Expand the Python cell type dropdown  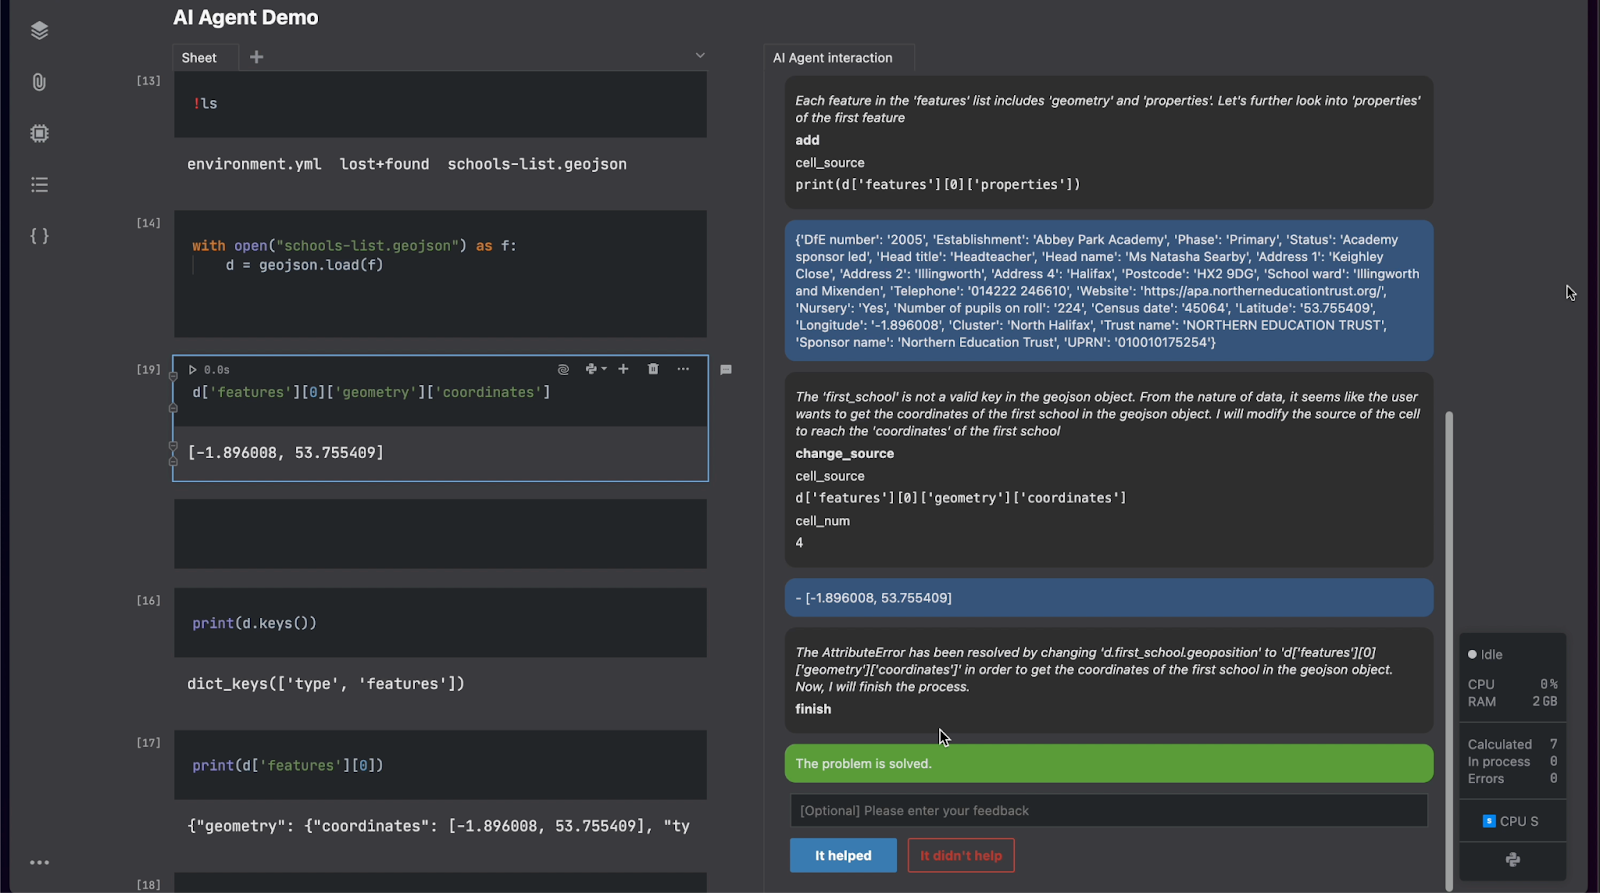[x=596, y=369]
